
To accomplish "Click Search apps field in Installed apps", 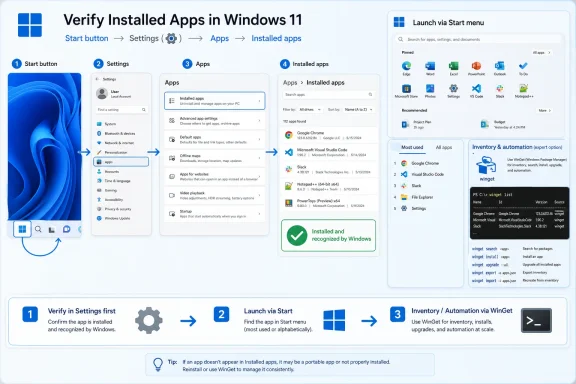I will coord(329,95).
